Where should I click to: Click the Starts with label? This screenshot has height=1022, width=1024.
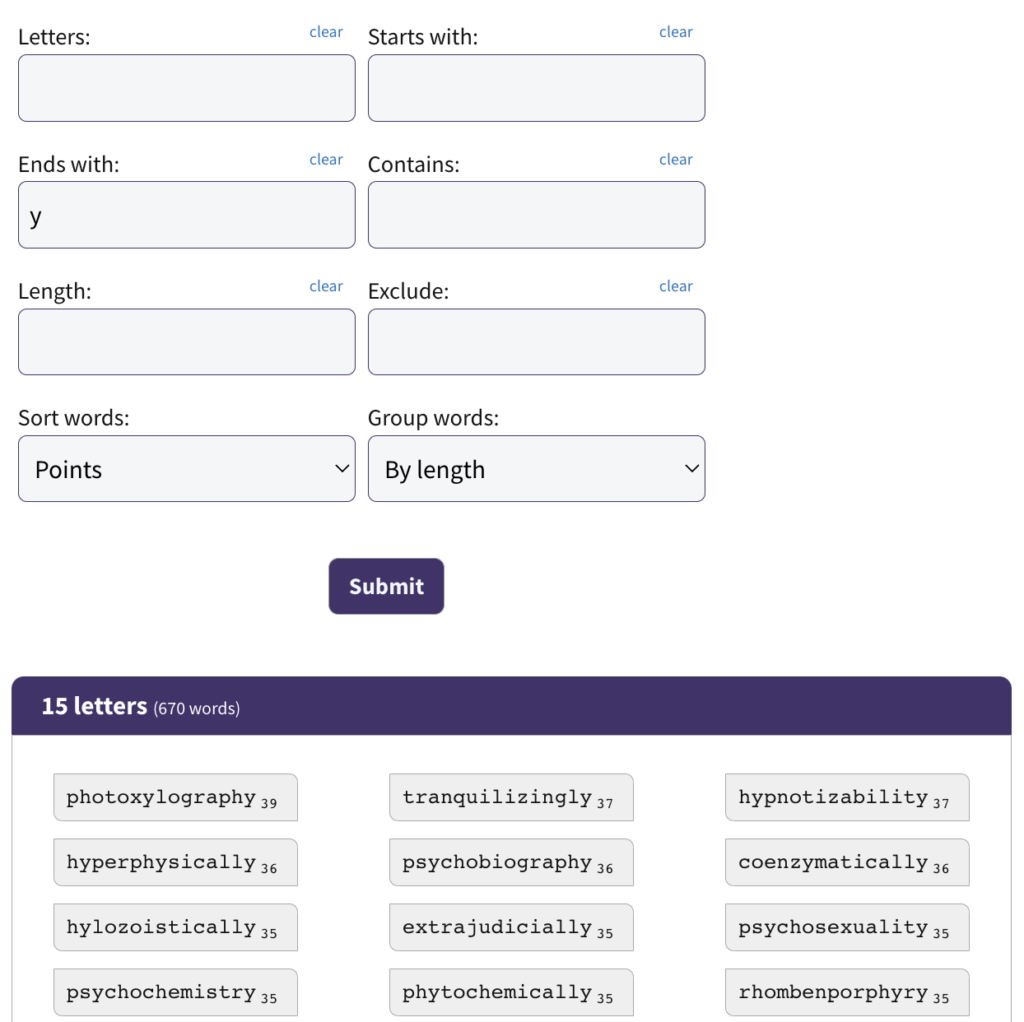click(x=423, y=37)
